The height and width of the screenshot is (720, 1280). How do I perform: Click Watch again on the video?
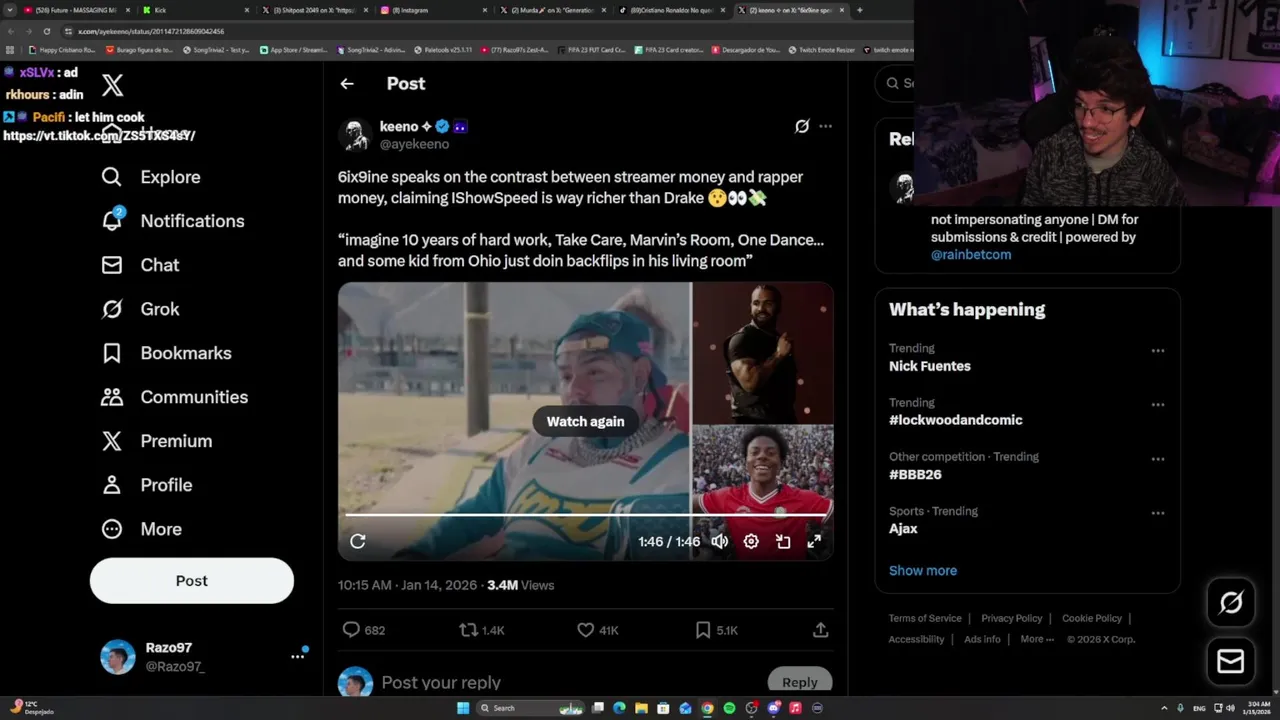click(x=585, y=421)
